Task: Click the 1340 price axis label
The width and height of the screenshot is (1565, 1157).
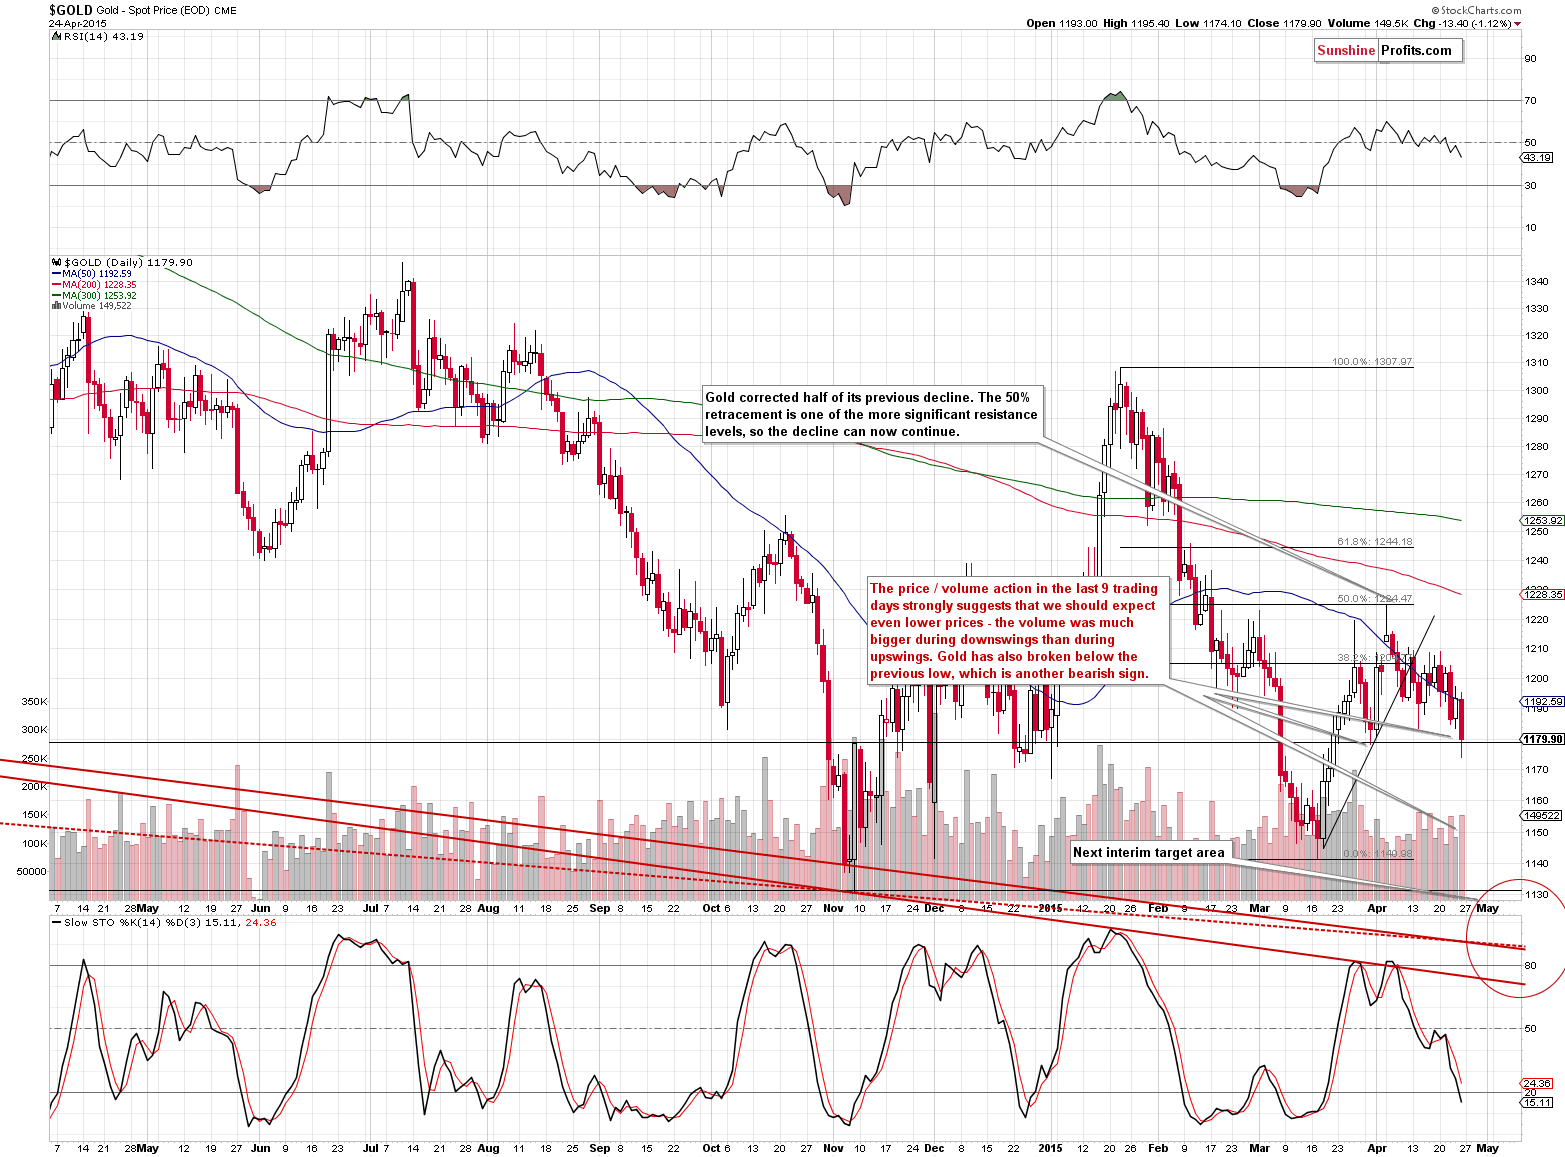Action: pyautogui.click(x=1536, y=282)
